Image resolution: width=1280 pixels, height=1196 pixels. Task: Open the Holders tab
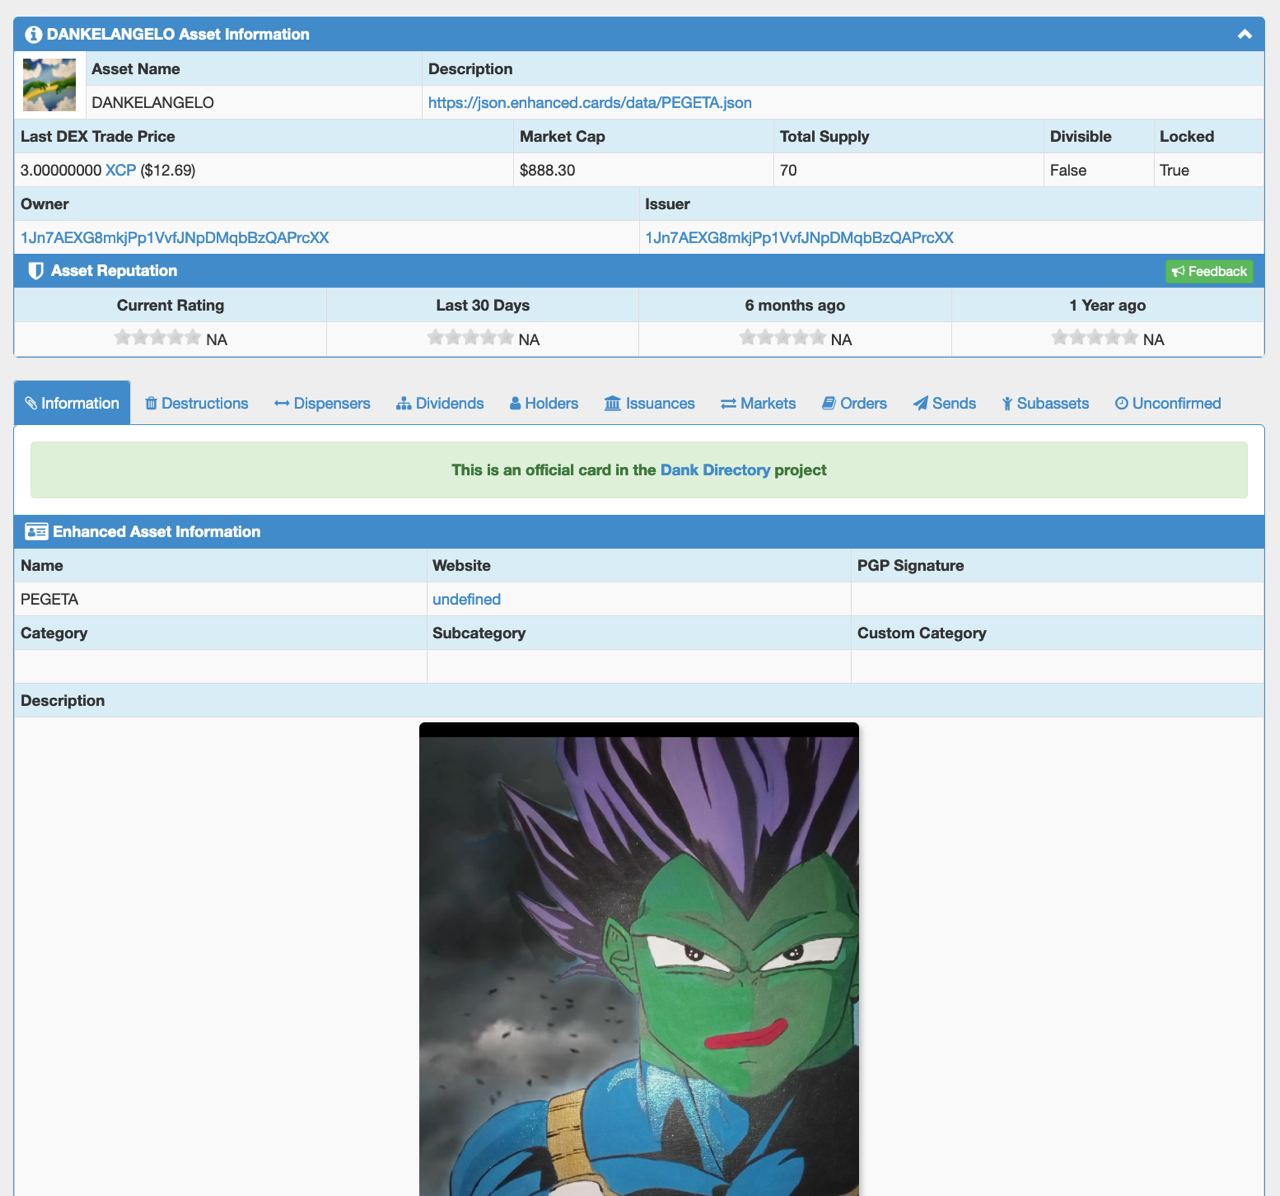[544, 403]
